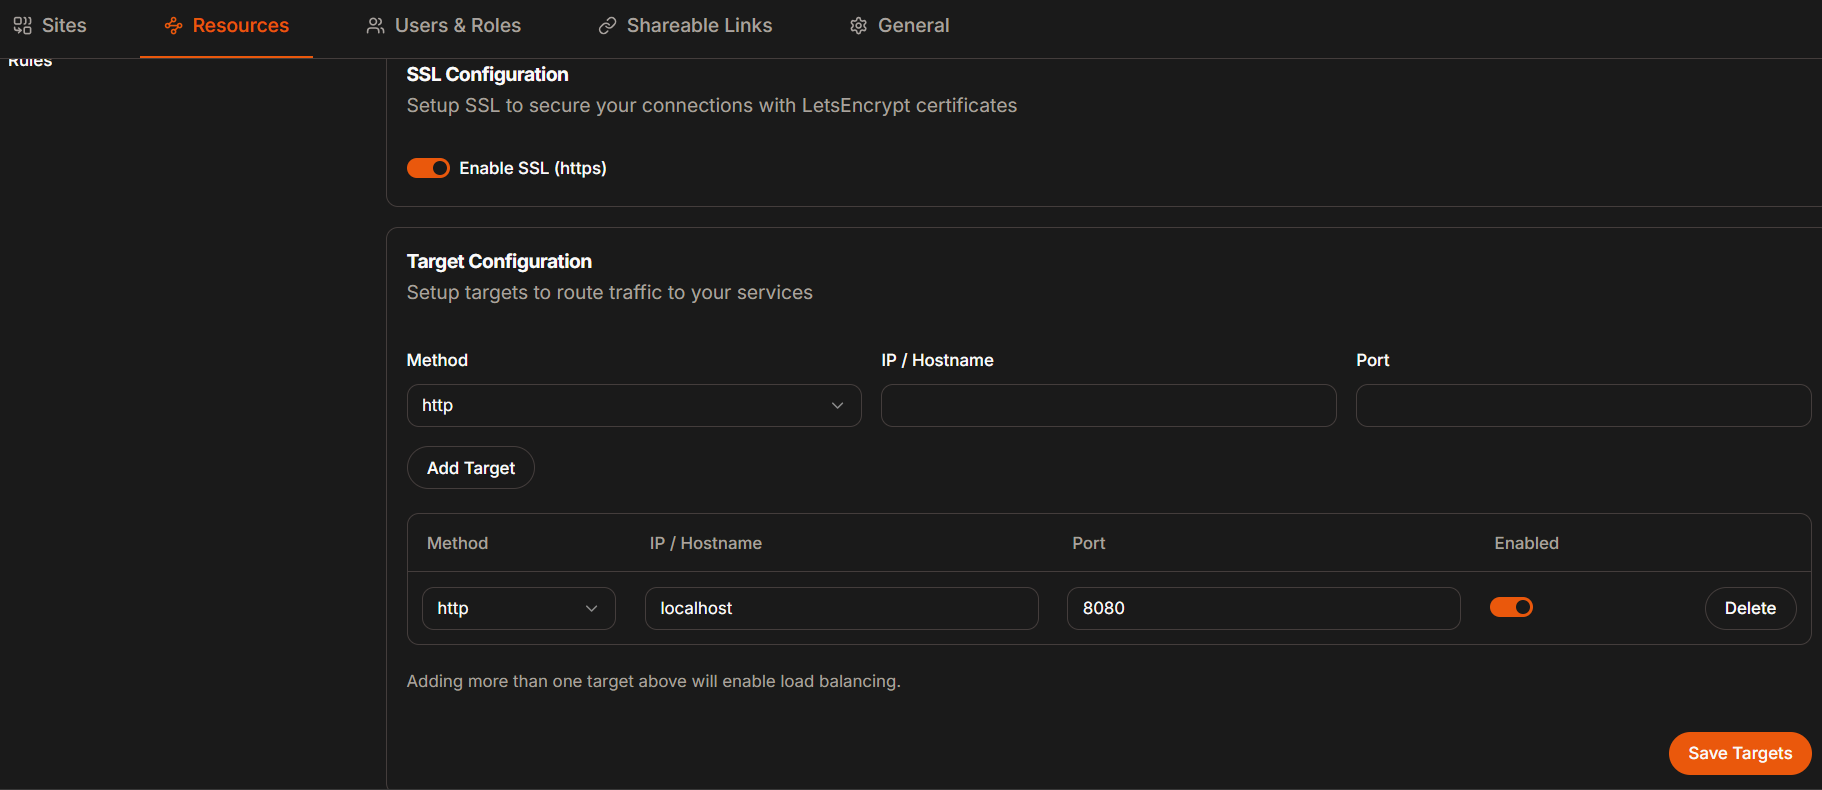Toggle the Enable SSL (https) switch

[x=428, y=168]
